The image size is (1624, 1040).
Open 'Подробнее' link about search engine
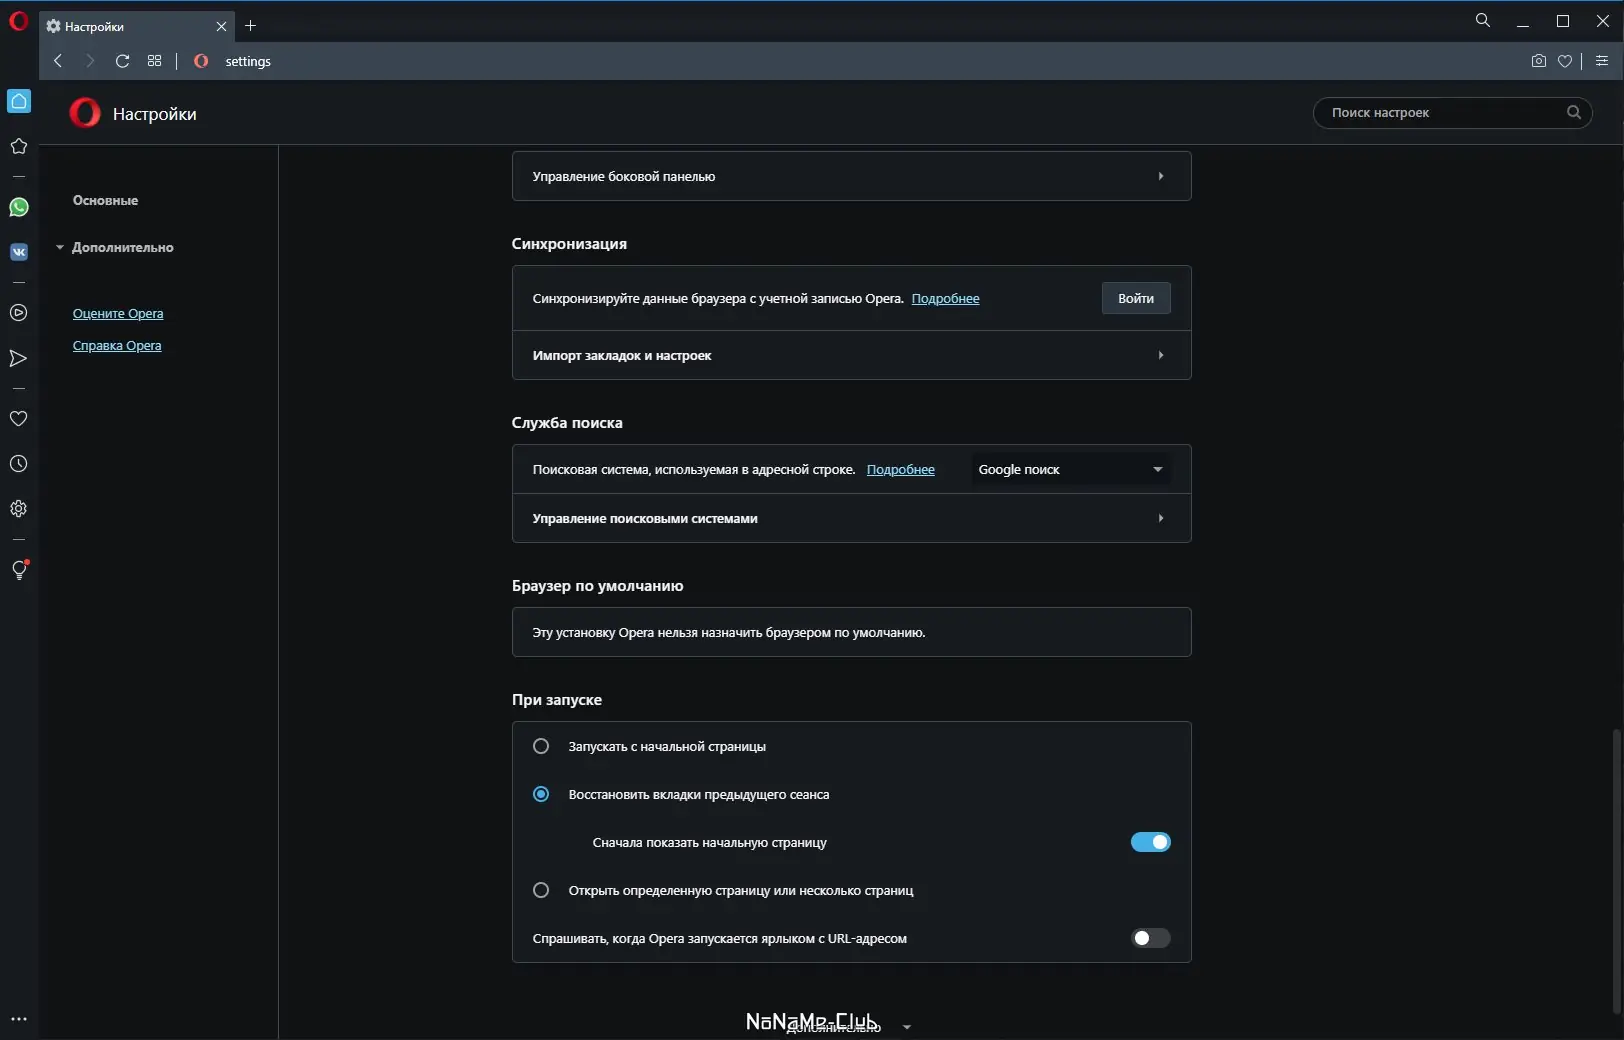(x=900, y=469)
